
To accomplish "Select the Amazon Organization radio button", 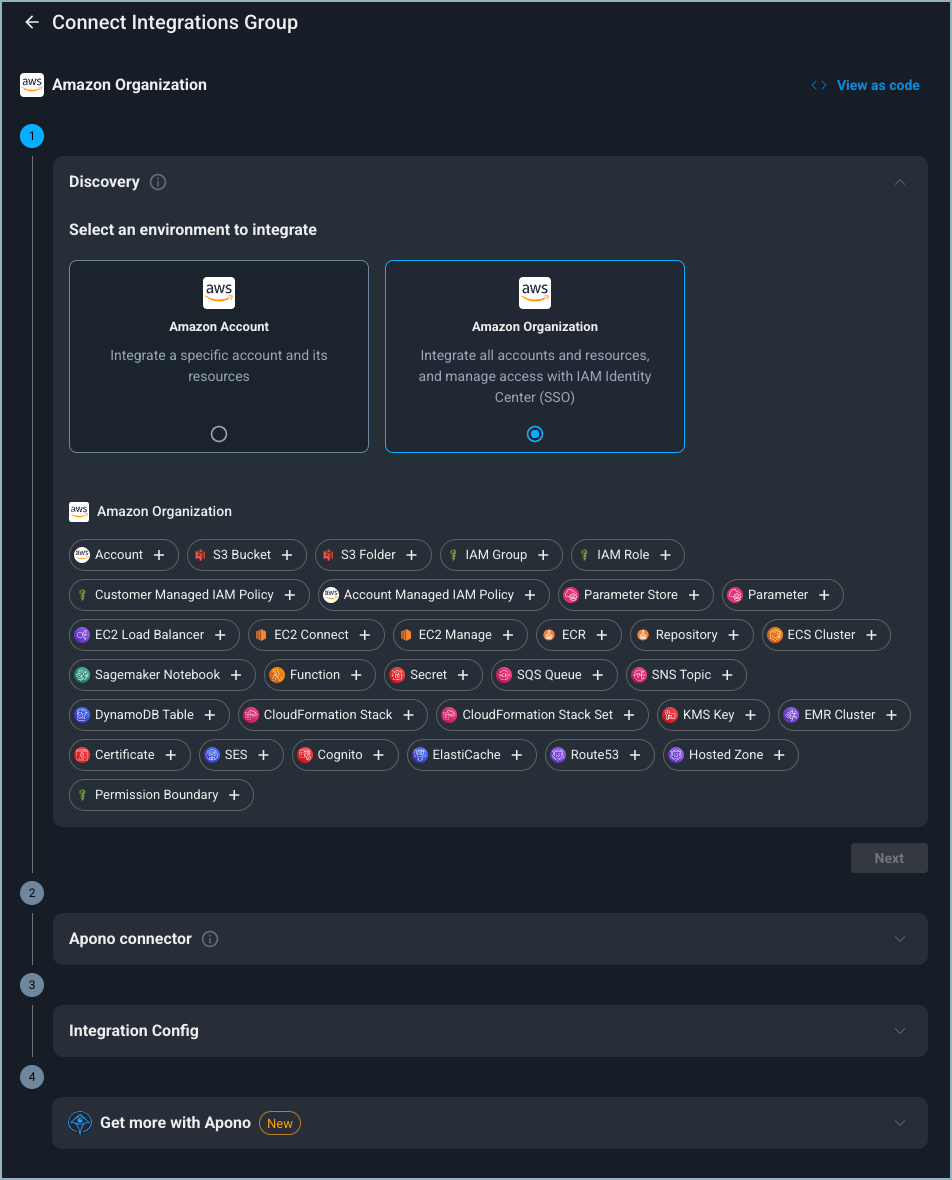I will [535, 434].
